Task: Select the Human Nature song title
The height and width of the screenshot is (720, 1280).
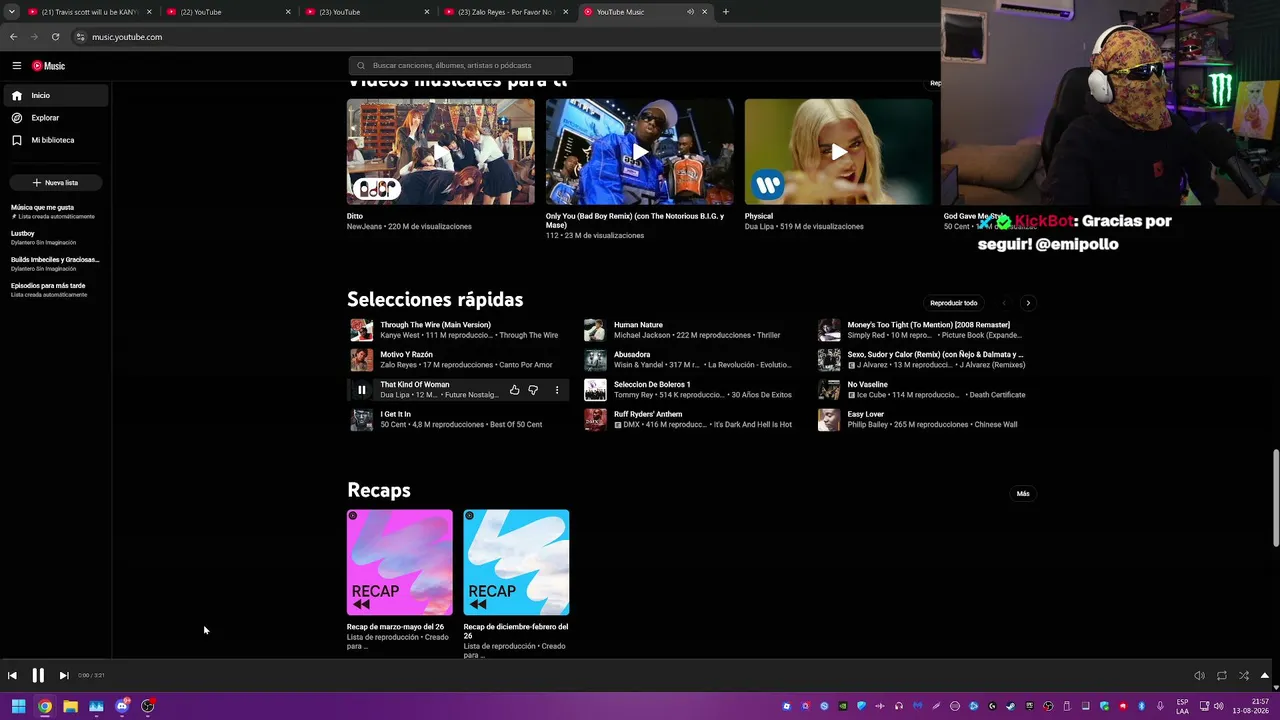Action: coord(638,325)
